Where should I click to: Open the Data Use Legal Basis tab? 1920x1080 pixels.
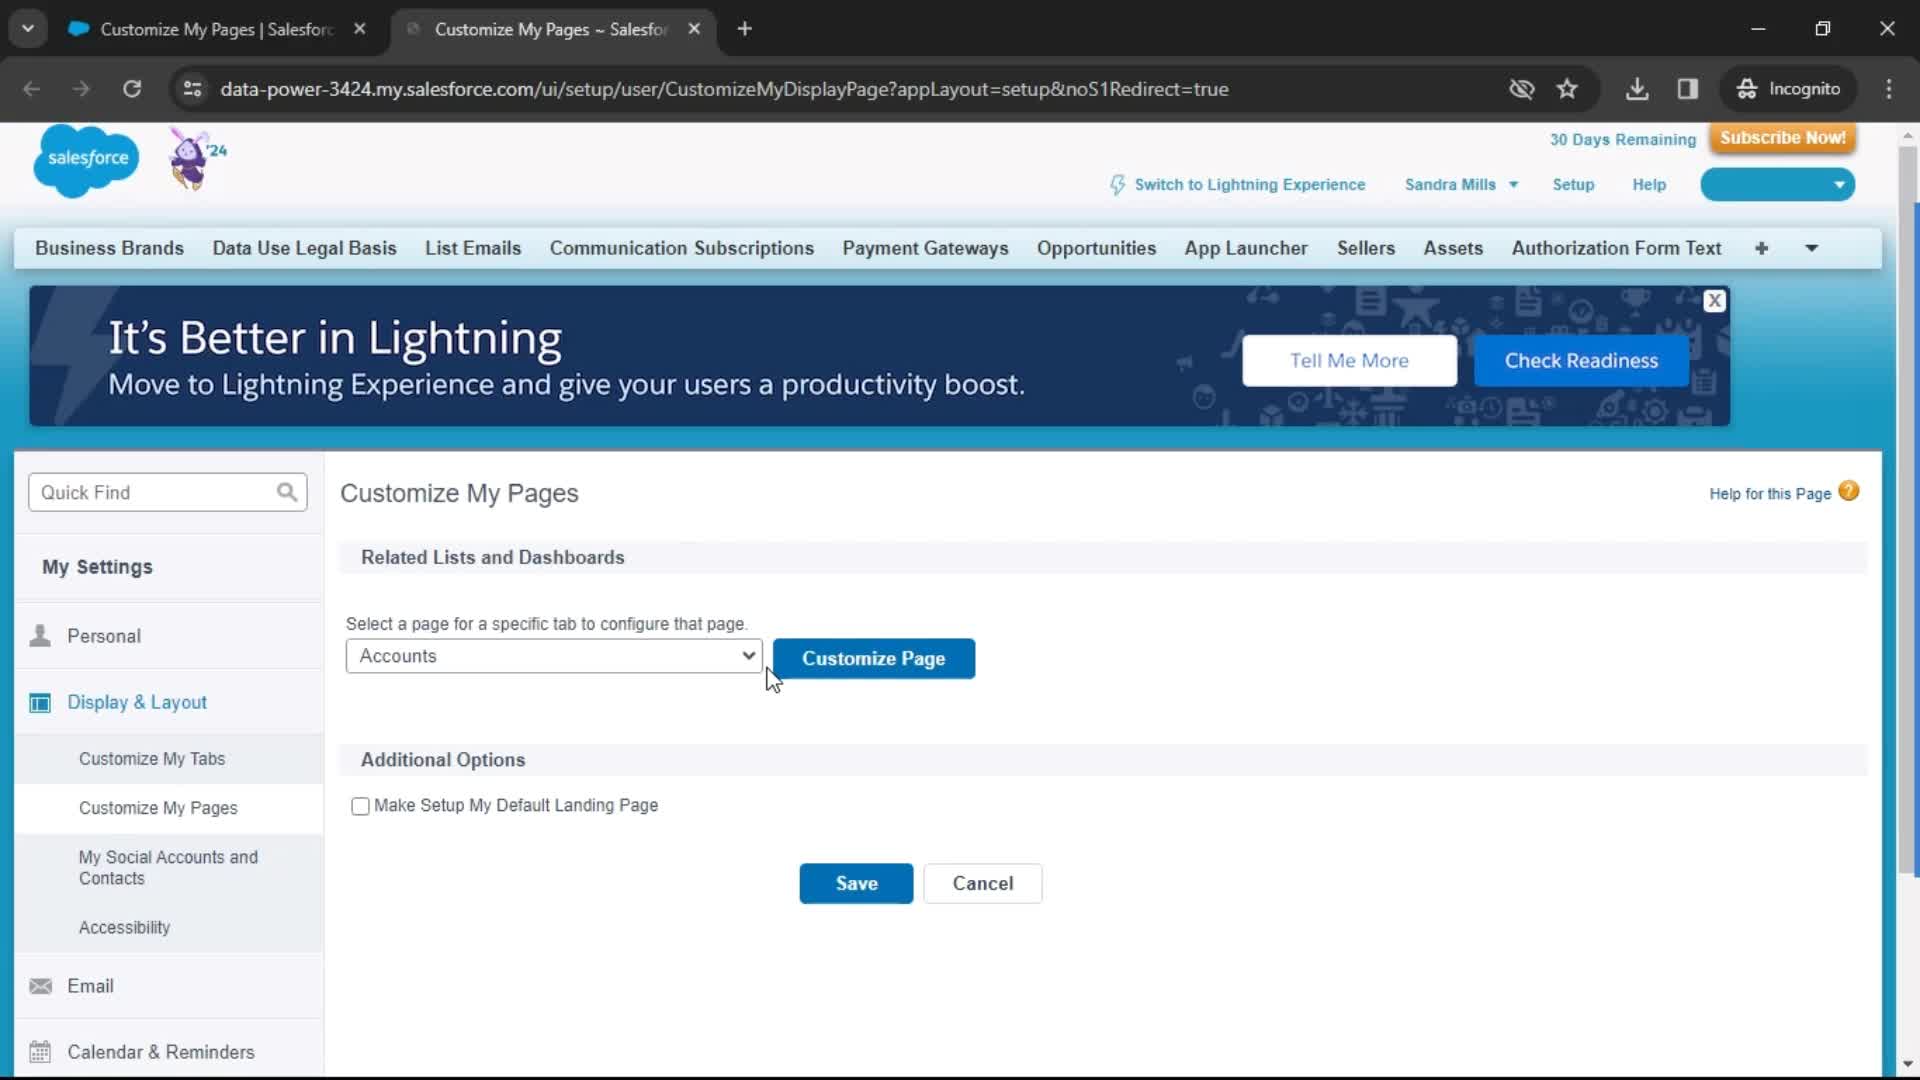point(304,248)
